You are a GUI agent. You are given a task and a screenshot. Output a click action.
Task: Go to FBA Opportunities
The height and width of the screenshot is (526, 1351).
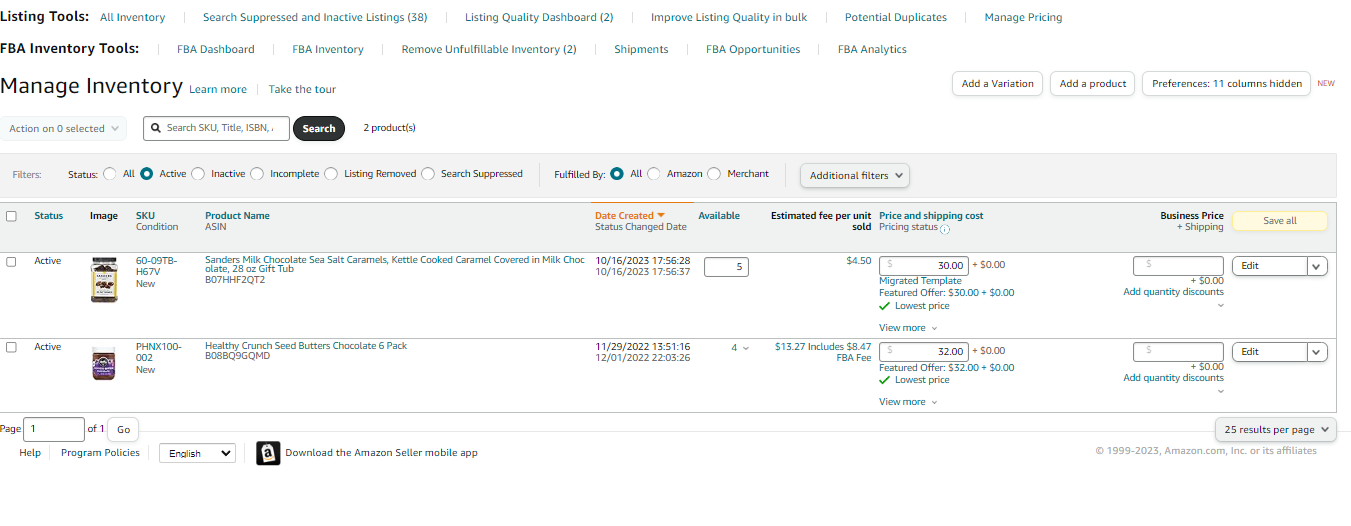pos(753,49)
